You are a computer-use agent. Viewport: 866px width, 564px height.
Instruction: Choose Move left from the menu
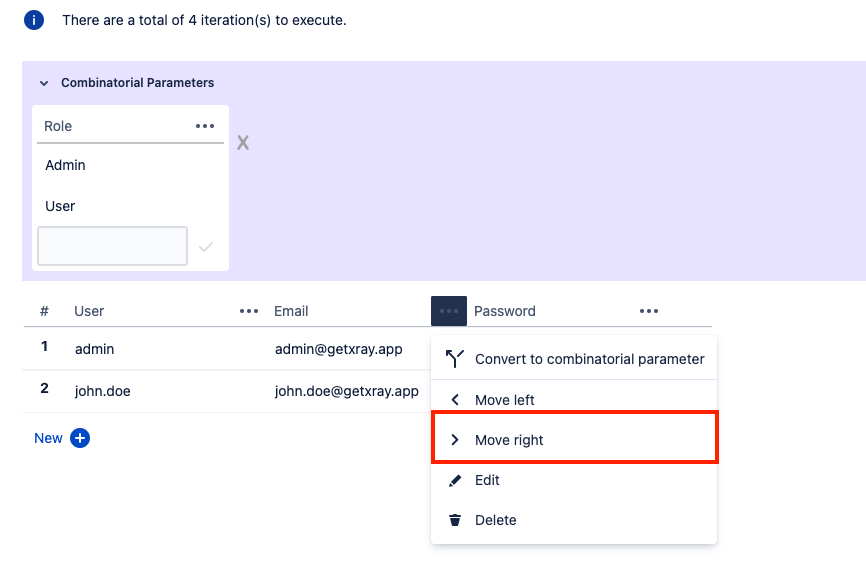(x=574, y=399)
